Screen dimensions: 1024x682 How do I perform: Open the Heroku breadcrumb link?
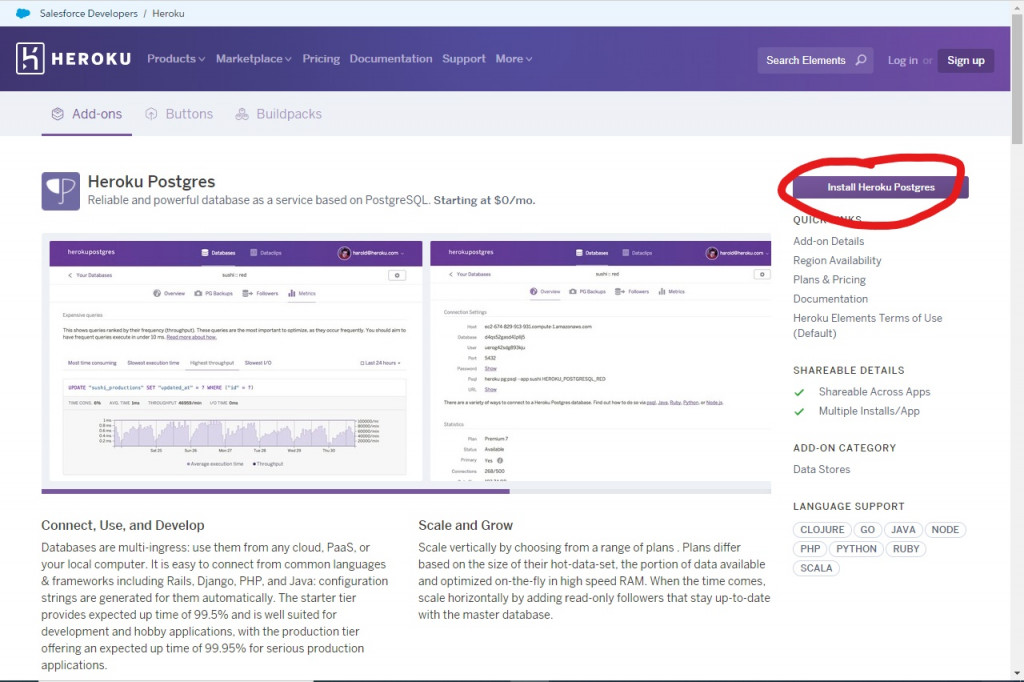[x=168, y=13]
